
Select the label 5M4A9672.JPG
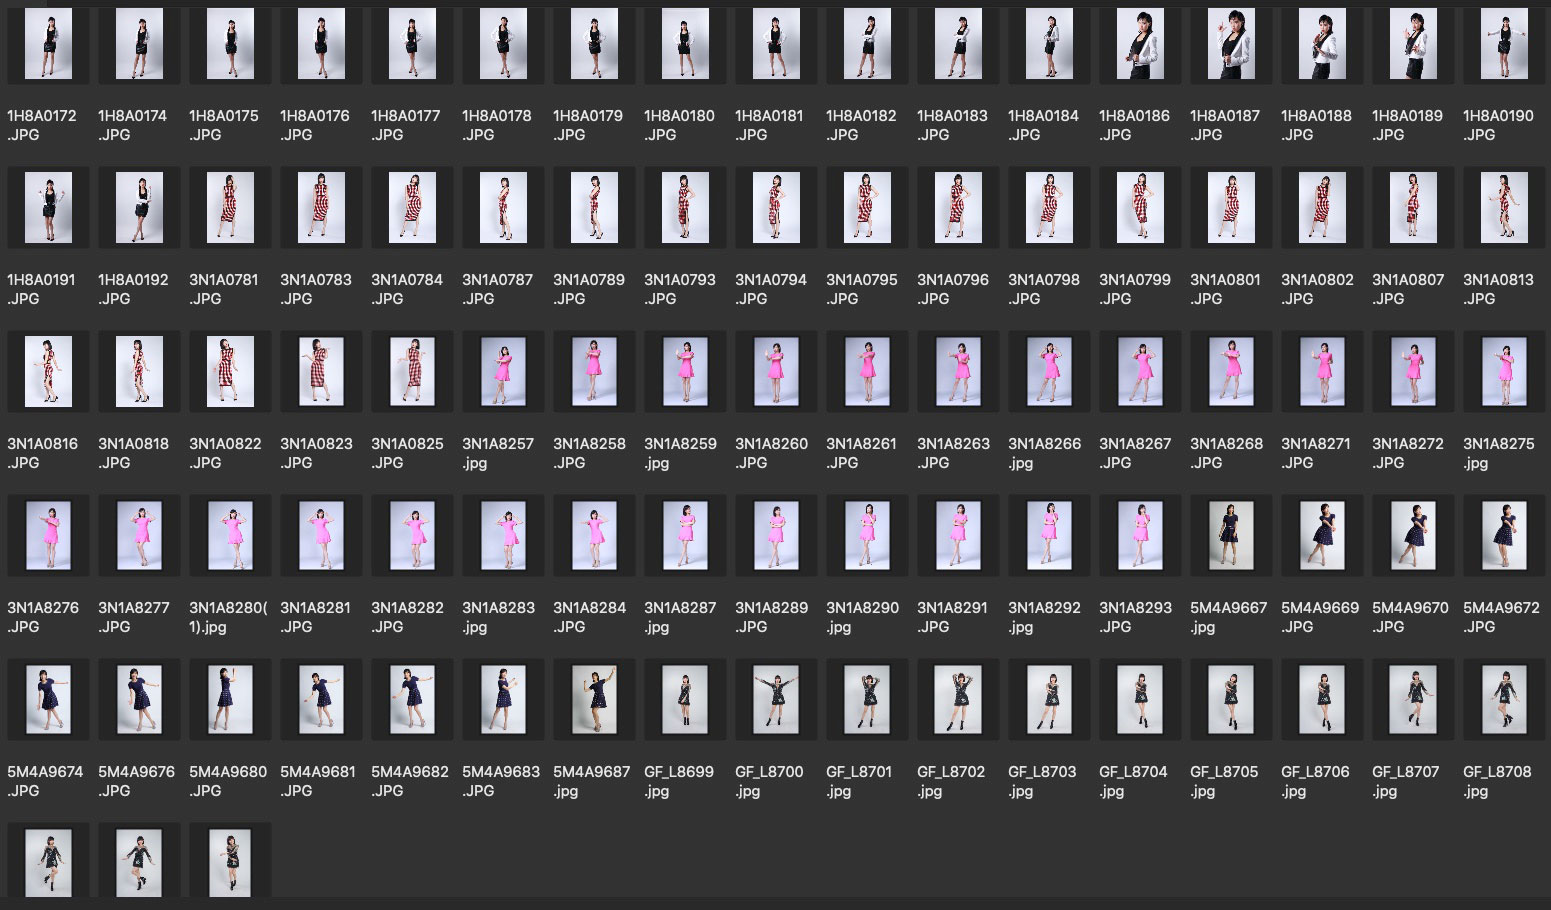click(x=1501, y=617)
